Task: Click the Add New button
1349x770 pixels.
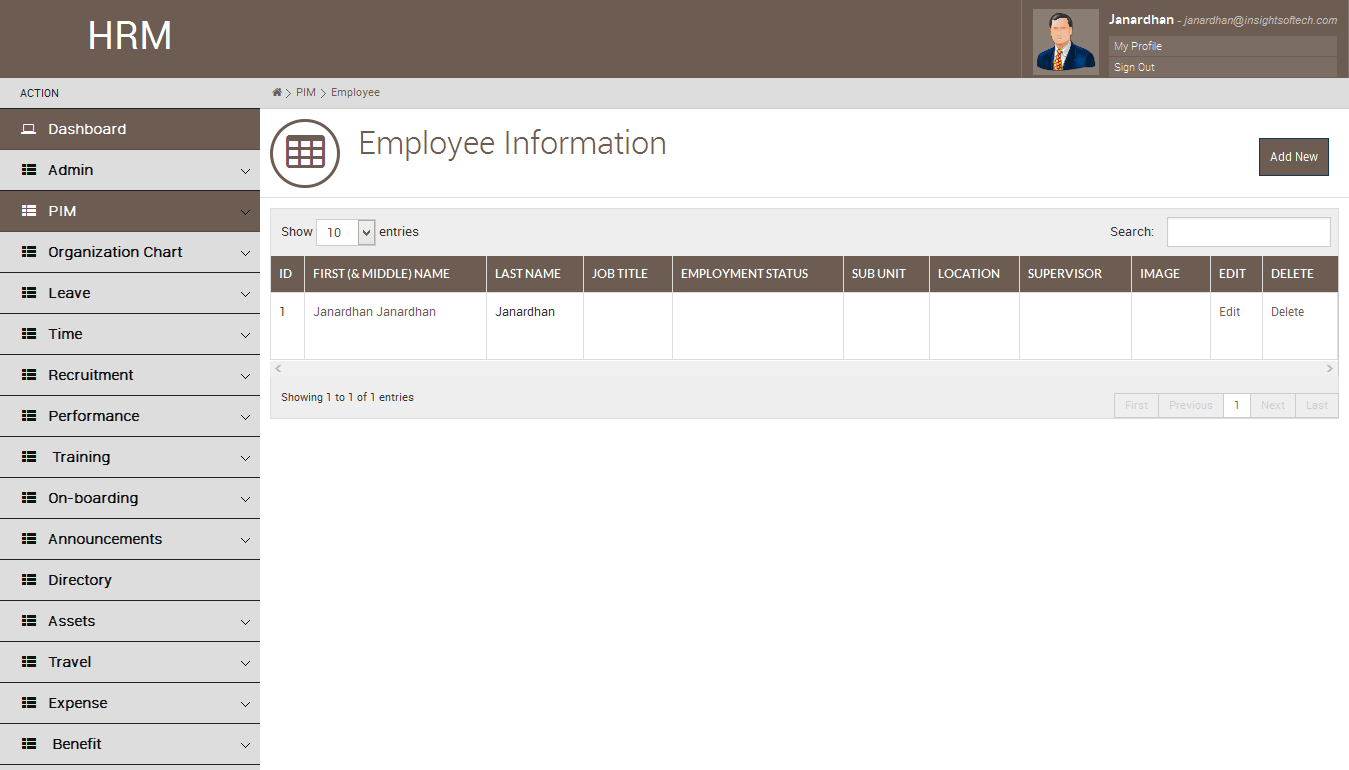Action: 1293,157
